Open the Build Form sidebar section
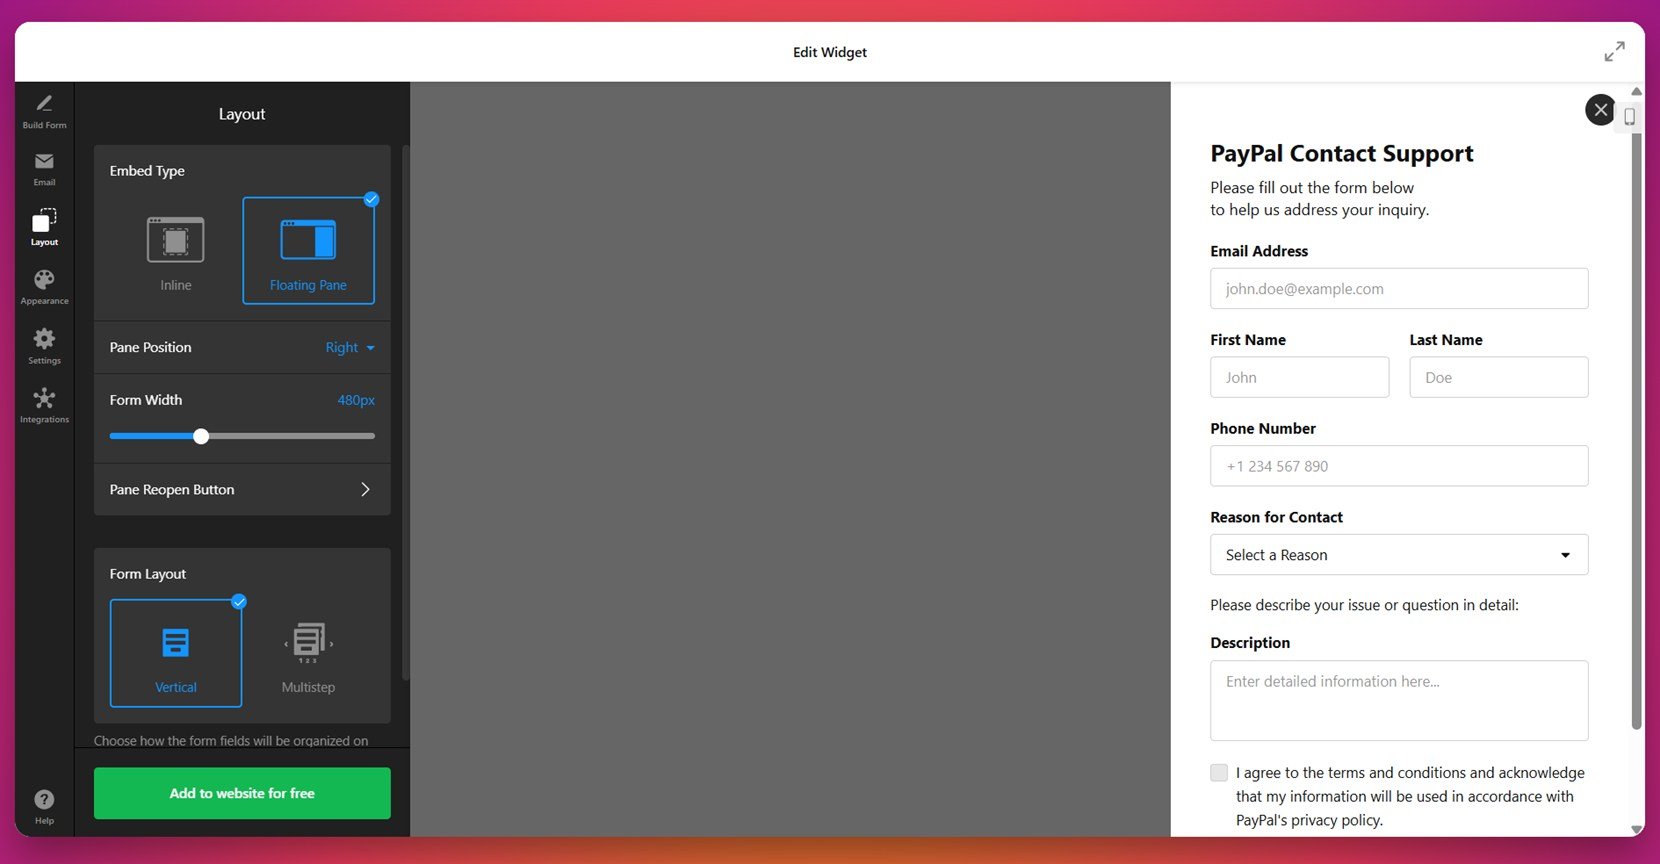1660x864 pixels. point(44,111)
